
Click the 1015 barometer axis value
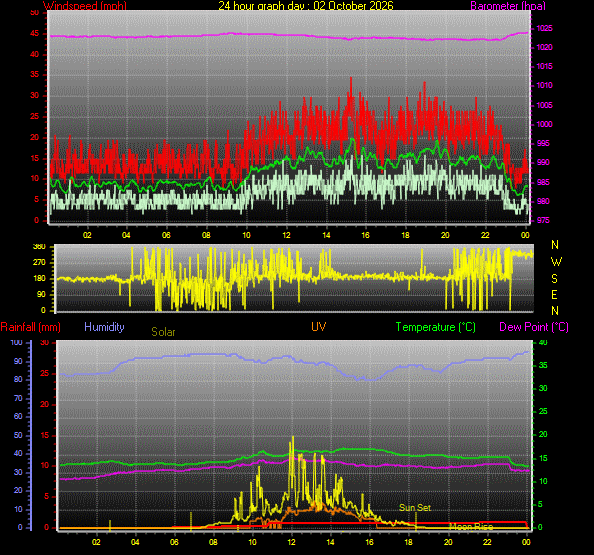click(x=544, y=66)
